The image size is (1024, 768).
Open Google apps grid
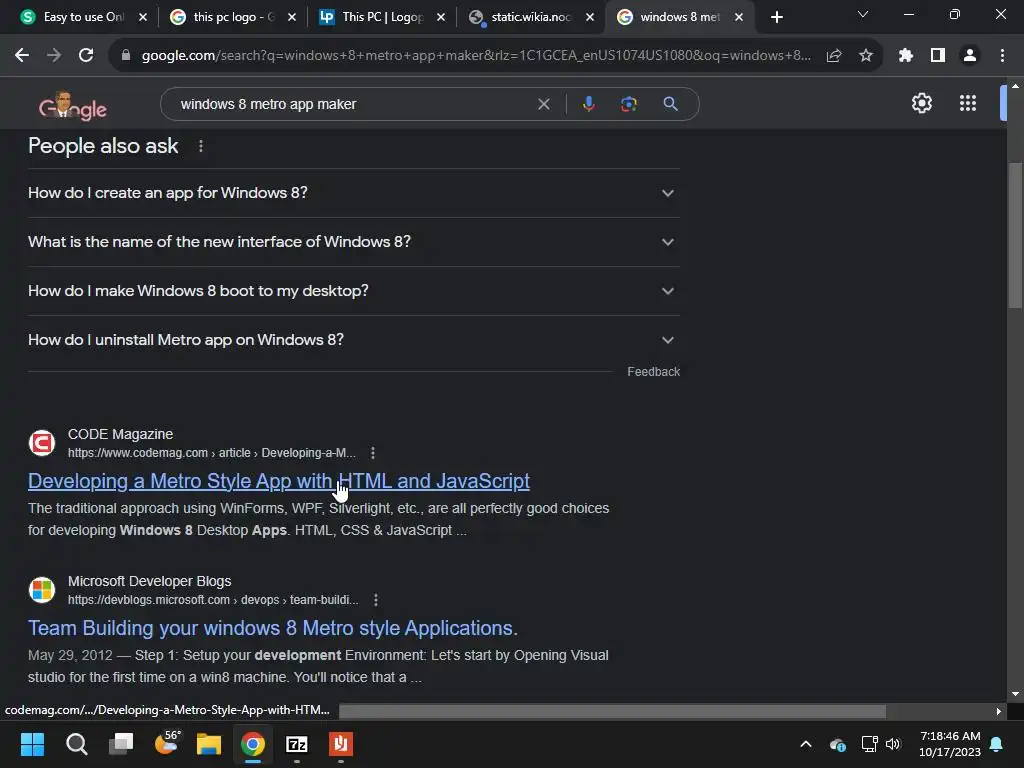968,103
